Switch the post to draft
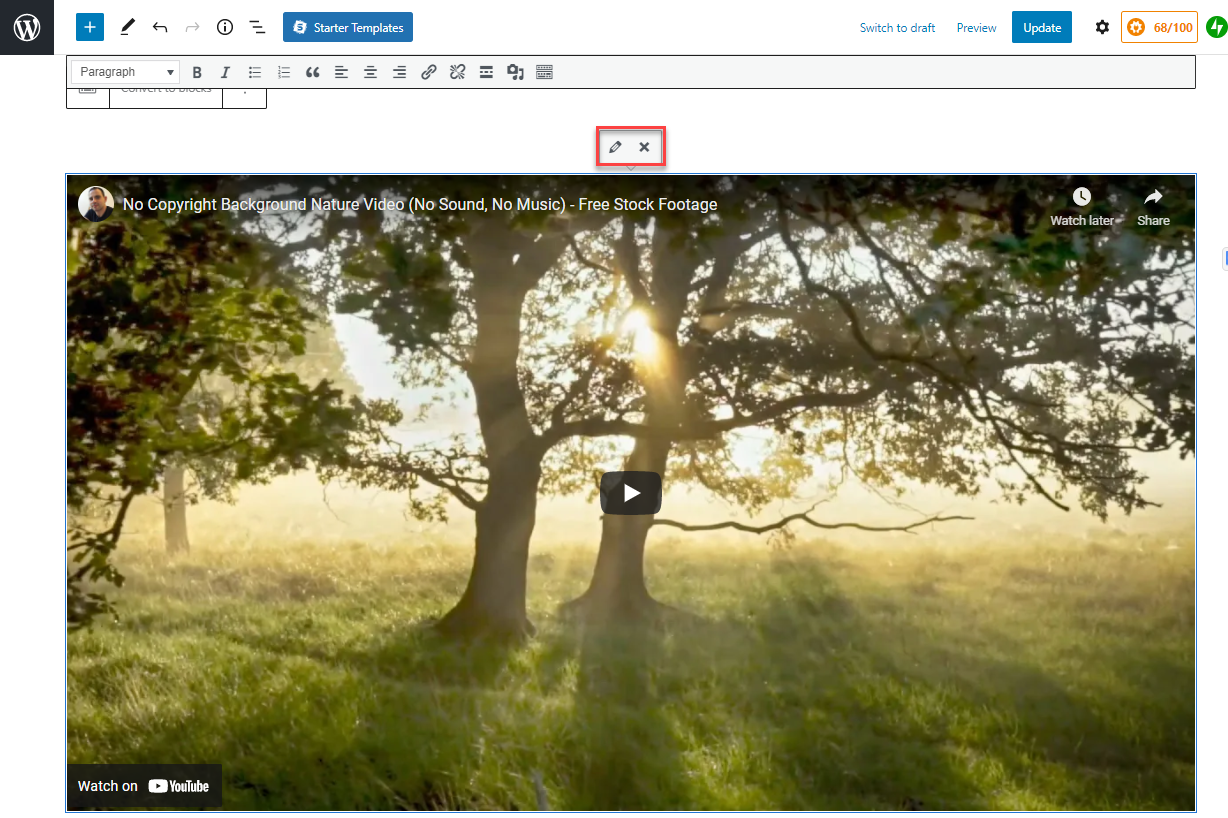 [x=897, y=27]
